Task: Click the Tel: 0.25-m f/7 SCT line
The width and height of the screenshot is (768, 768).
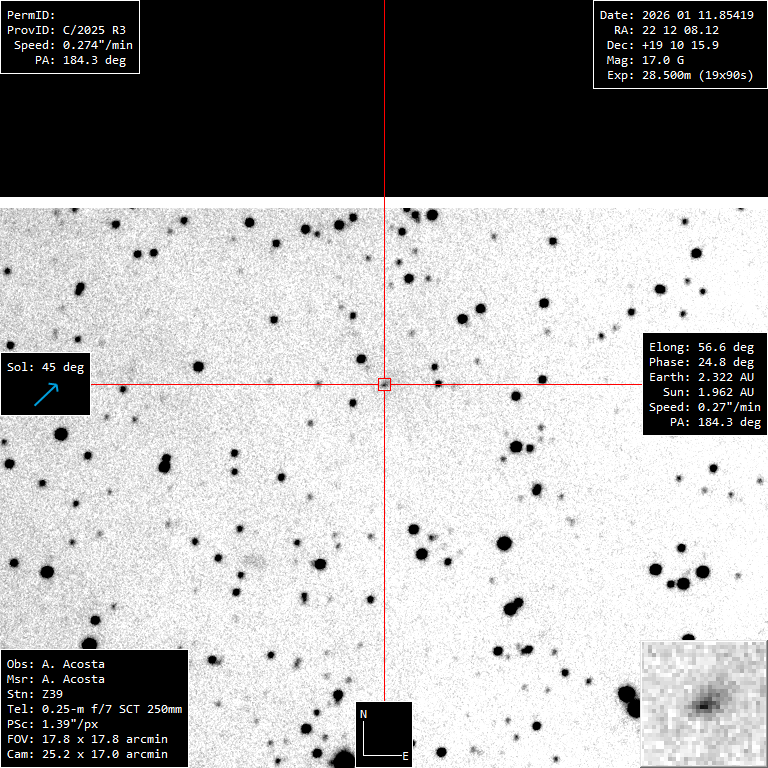Action: tap(94, 709)
